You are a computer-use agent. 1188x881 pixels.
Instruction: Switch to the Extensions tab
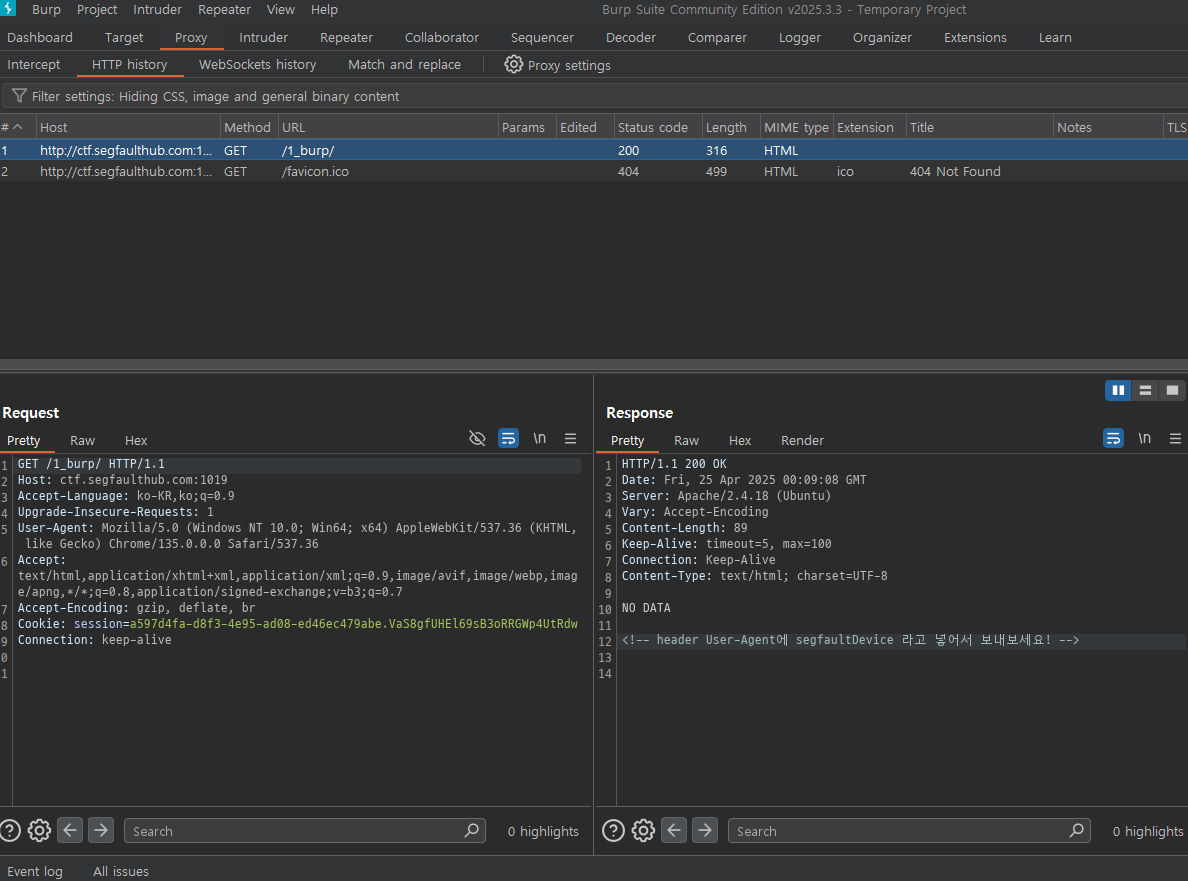[975, 37]
